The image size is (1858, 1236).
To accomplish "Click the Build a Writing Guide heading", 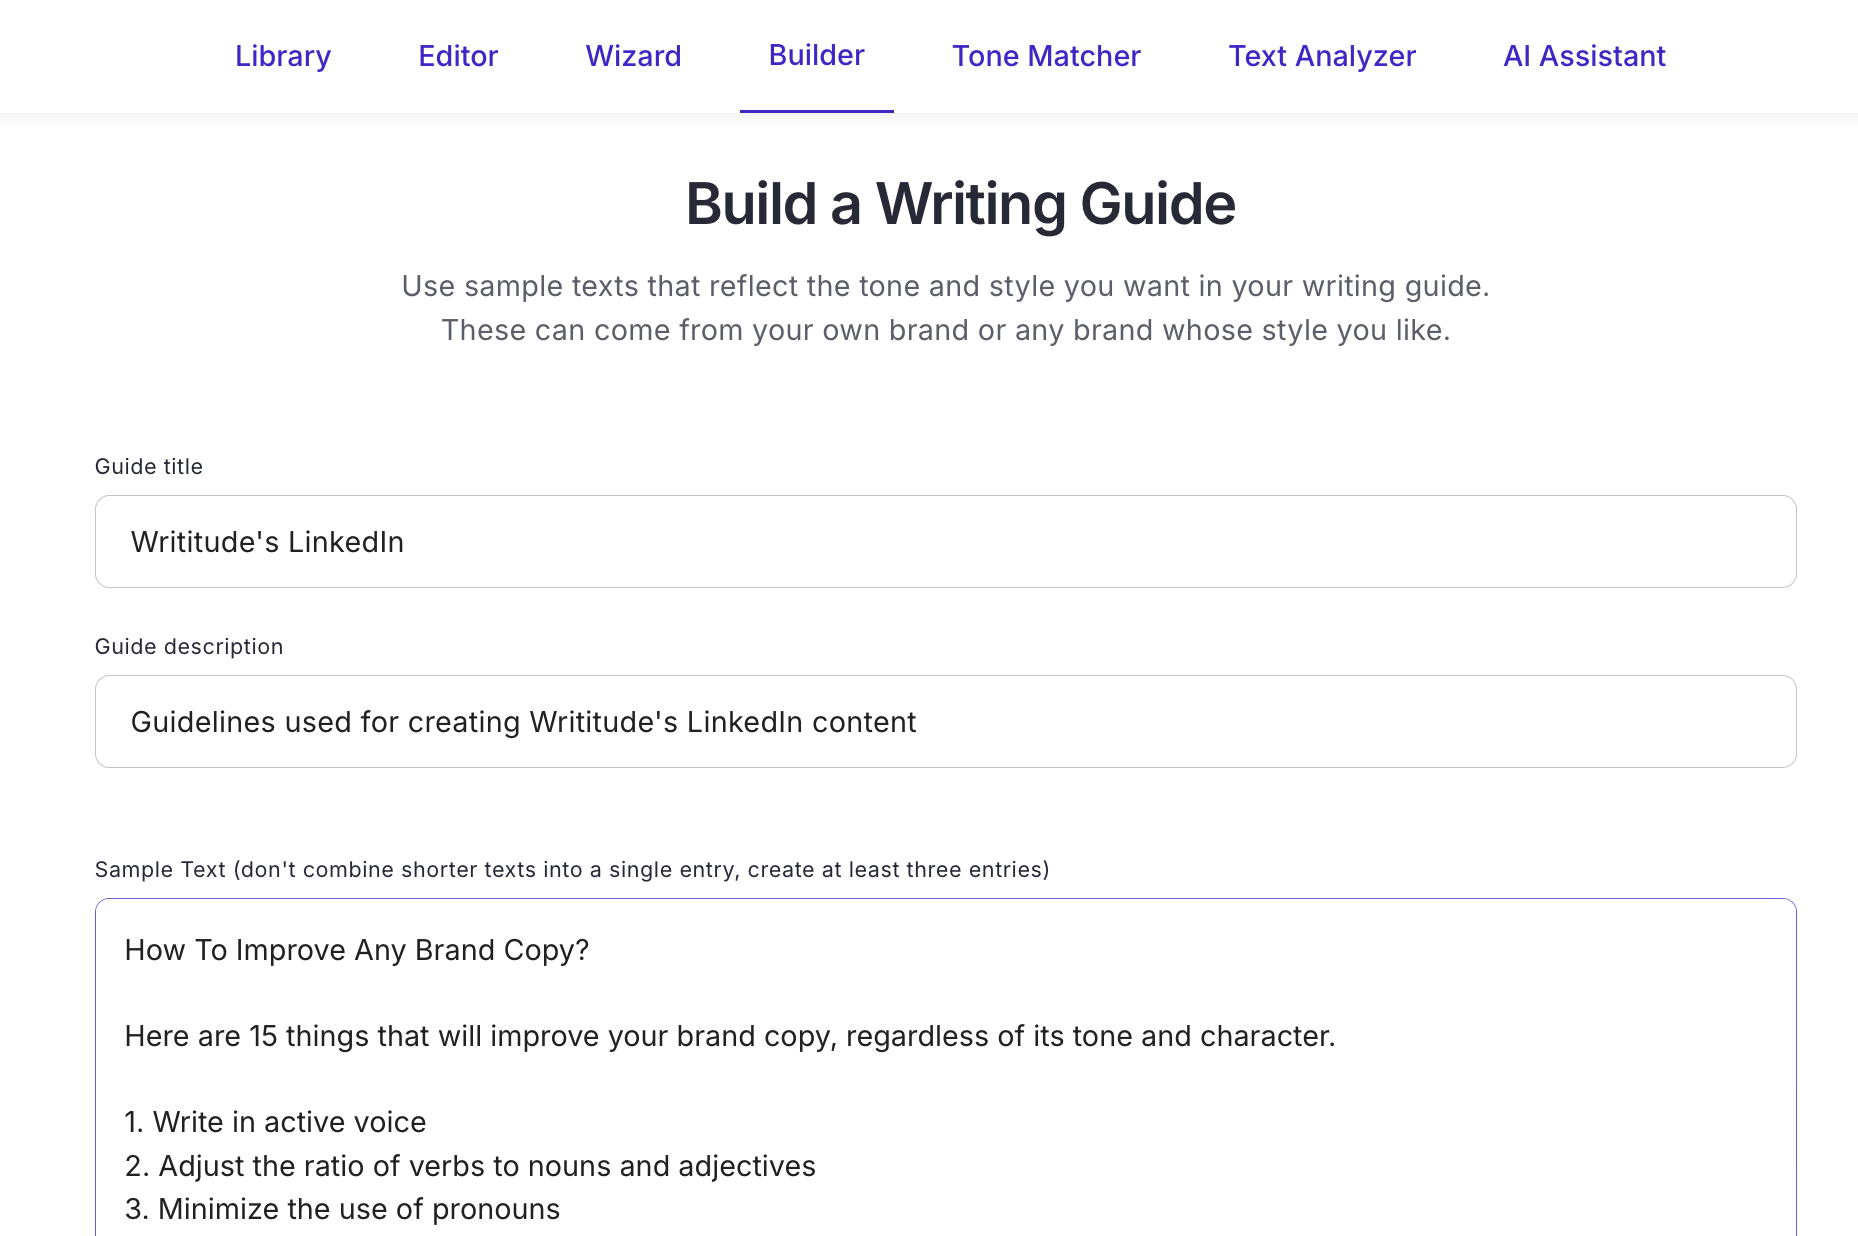I will tap(960, 204).
